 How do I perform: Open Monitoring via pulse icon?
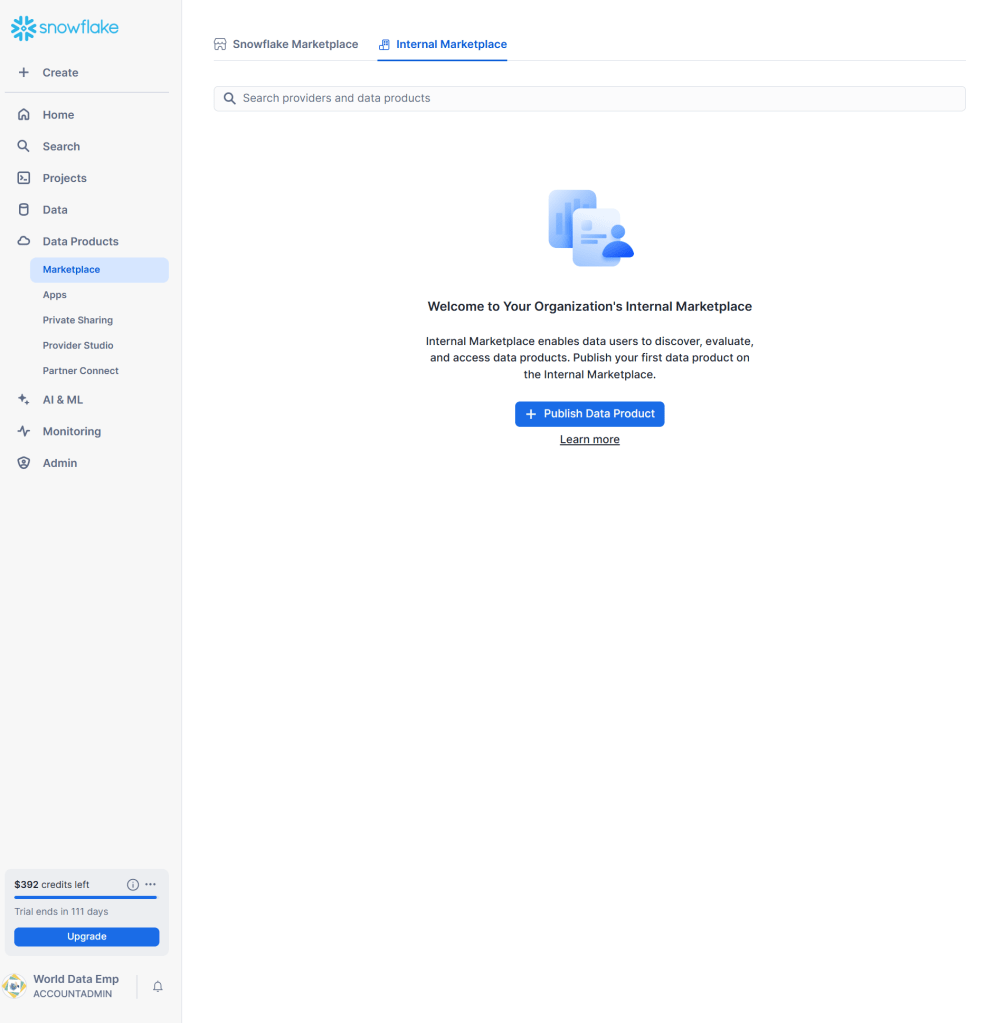24,432
